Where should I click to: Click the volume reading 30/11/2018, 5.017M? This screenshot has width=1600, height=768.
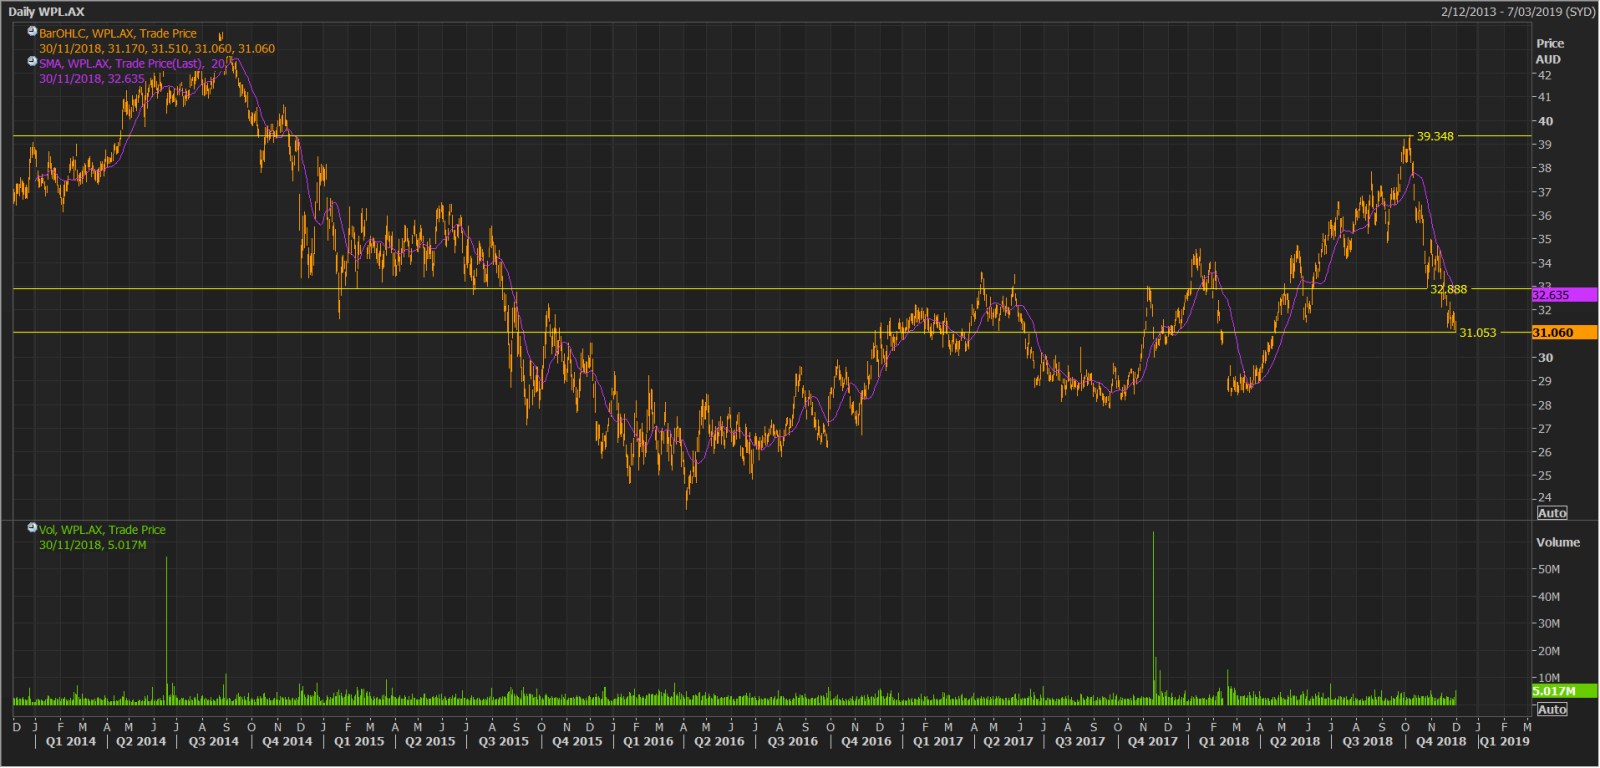(x=93, y=545)
